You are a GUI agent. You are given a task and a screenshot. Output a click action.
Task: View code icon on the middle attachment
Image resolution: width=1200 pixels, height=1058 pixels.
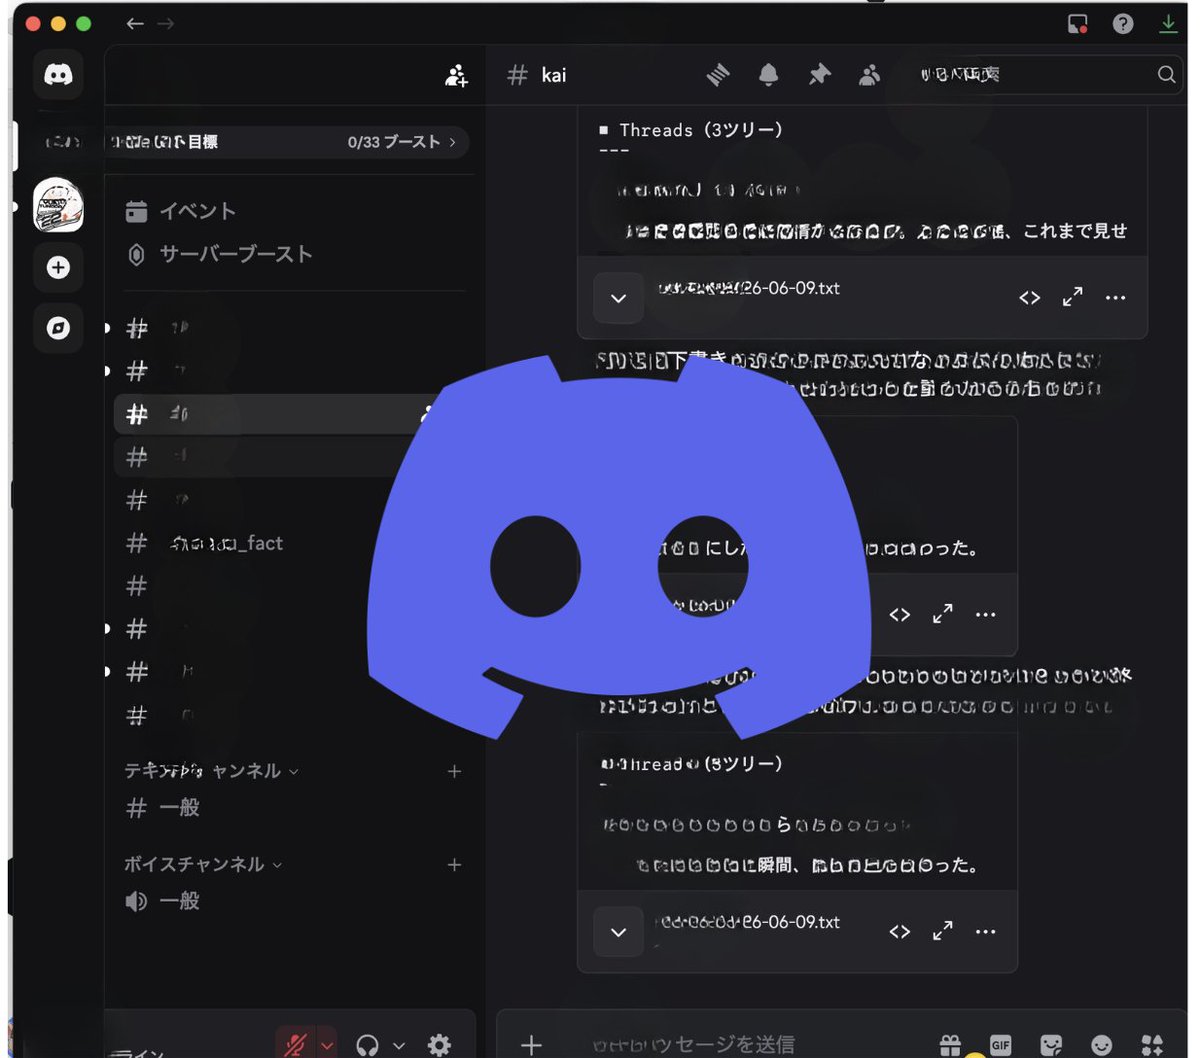coord(900,615)
